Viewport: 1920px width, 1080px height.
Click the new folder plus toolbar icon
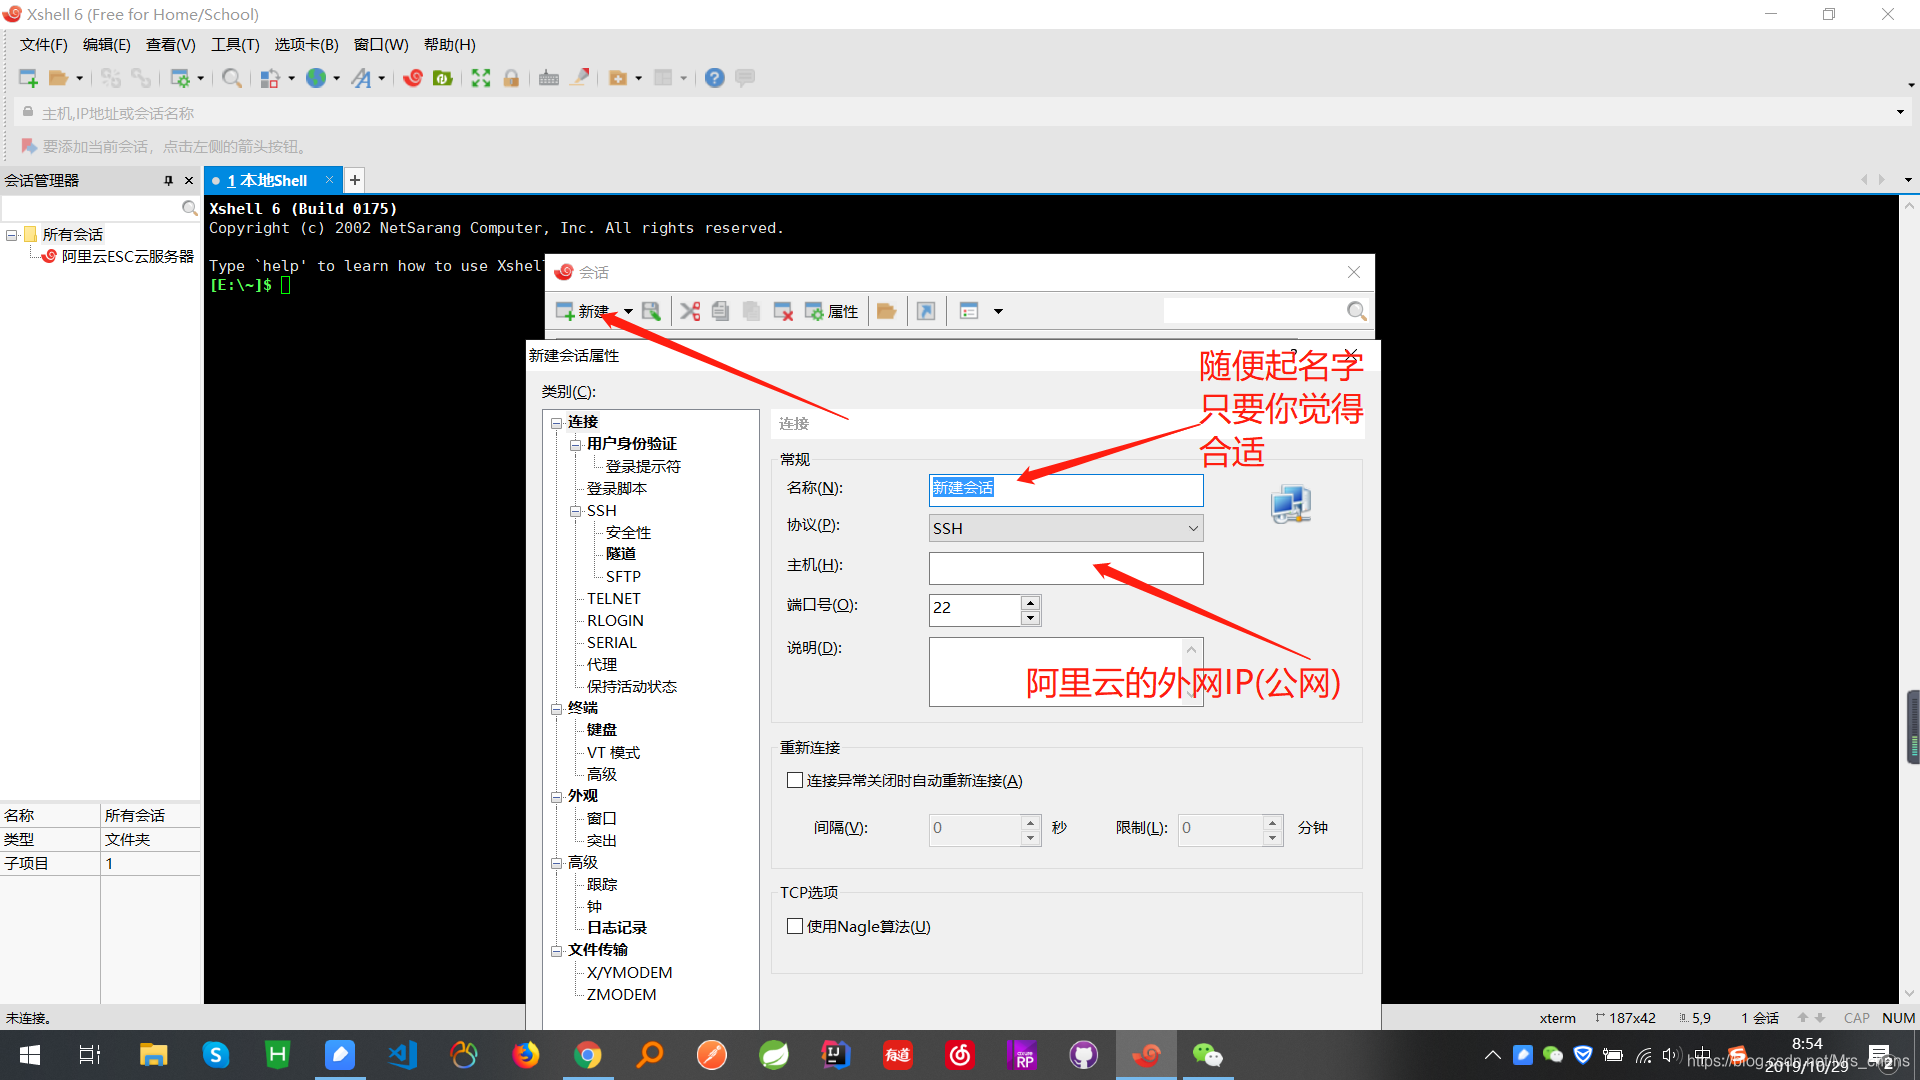(618, 78)
